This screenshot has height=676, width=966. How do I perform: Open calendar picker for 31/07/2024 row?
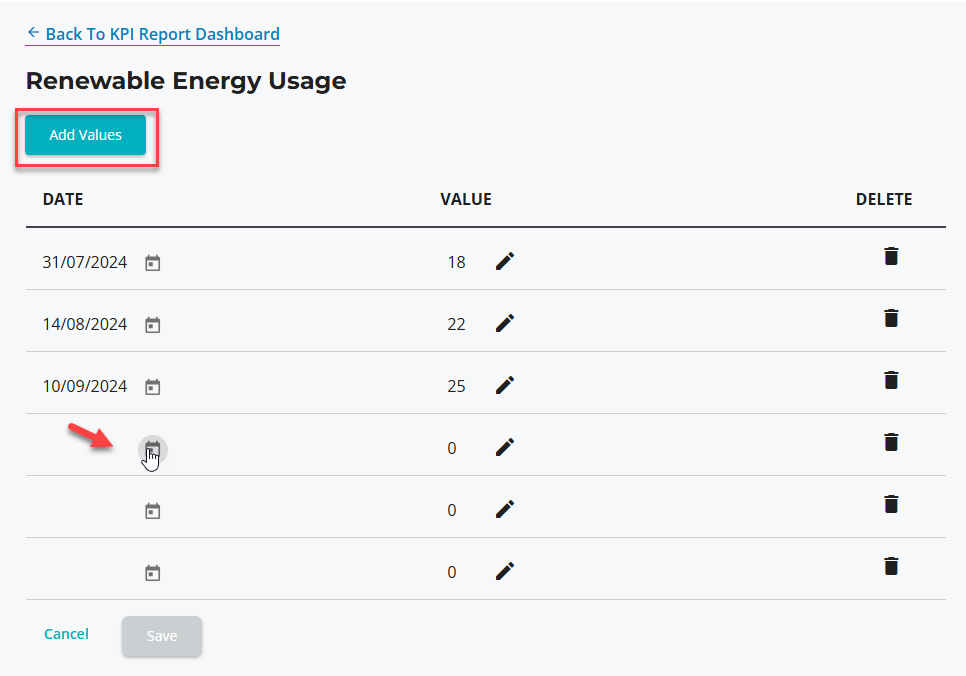[152, 263]
